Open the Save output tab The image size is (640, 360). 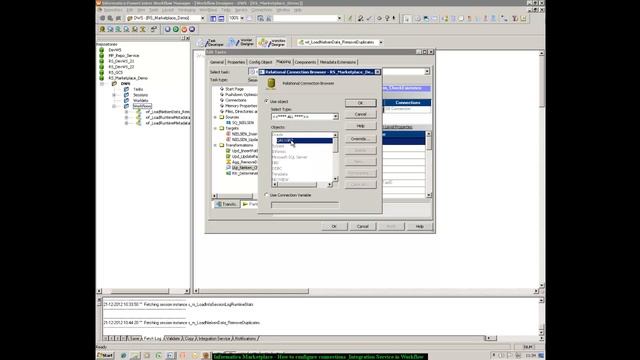134,339
